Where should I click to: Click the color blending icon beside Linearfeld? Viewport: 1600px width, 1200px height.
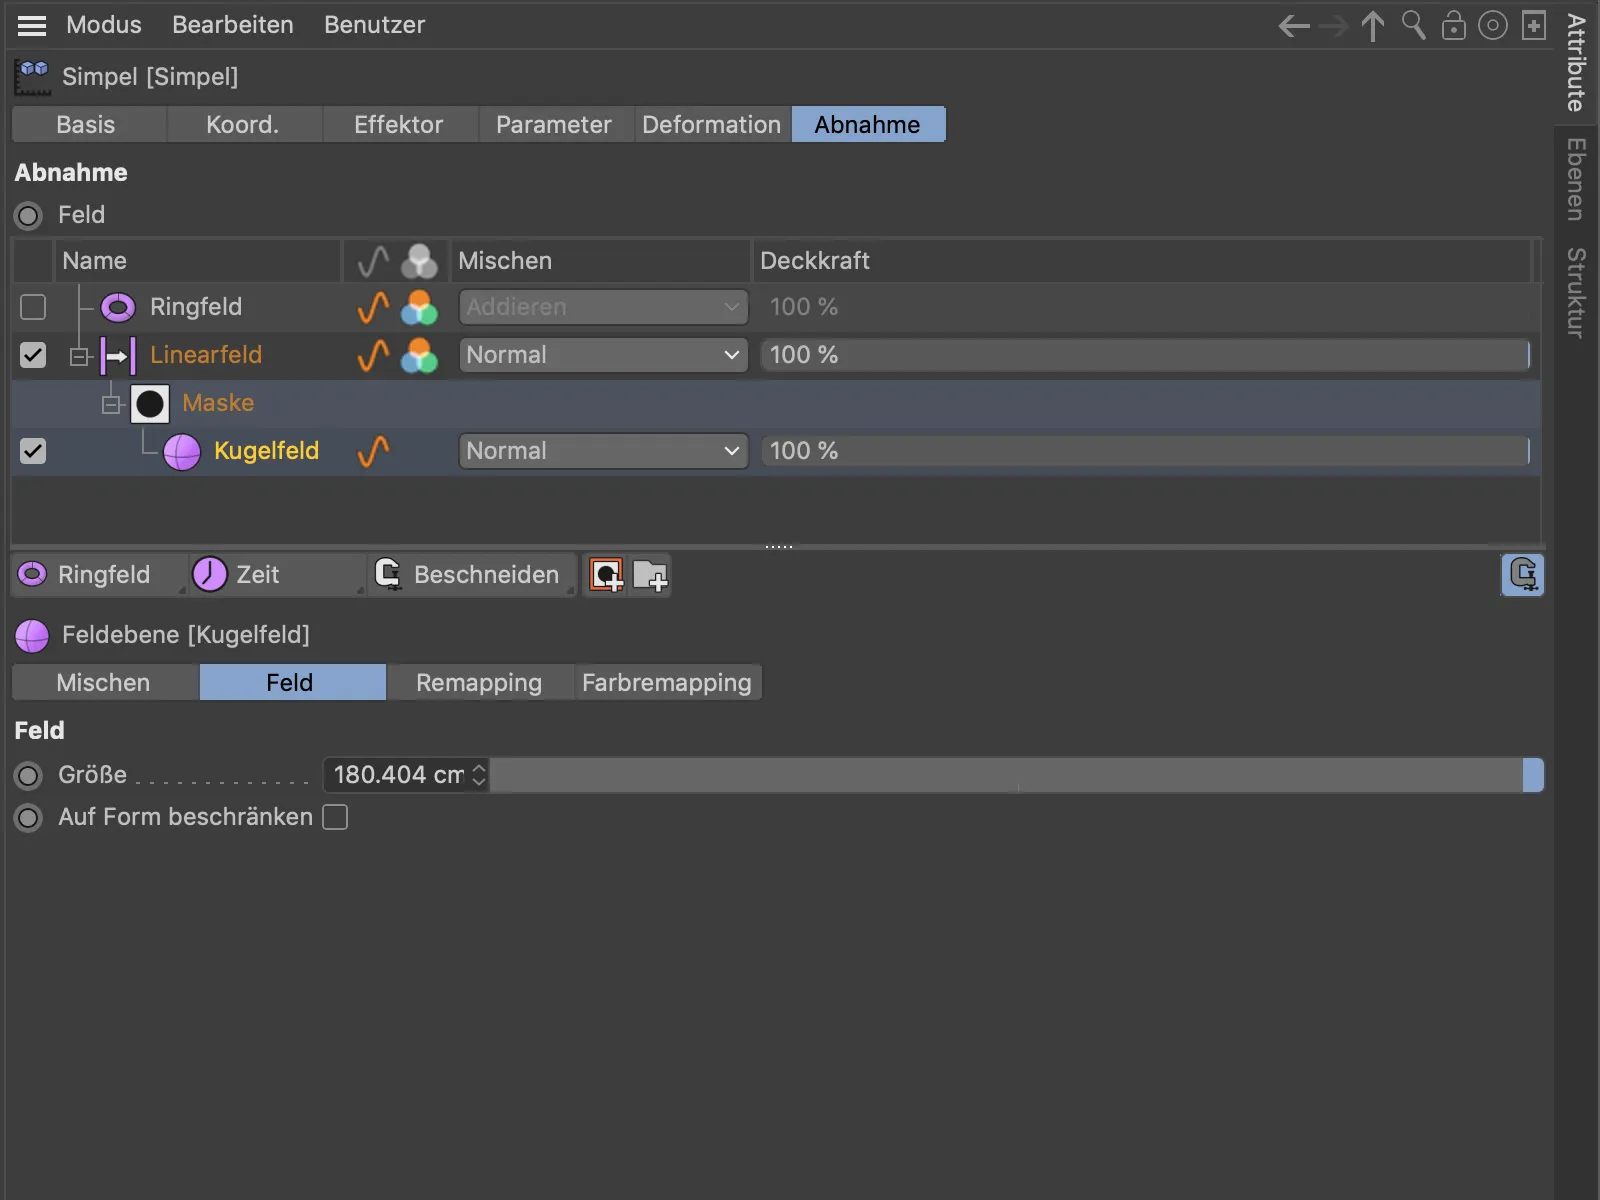419,355
